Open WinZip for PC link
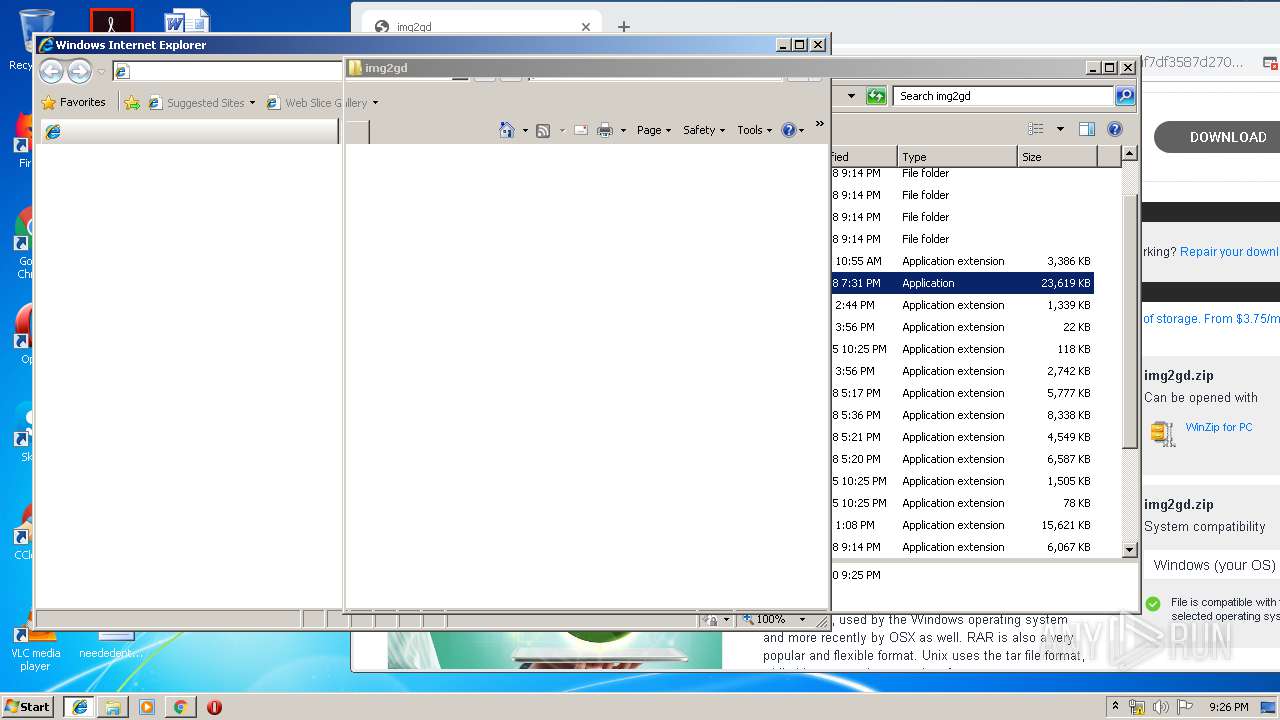Screen dimensions: 1280x720 (x=1219, y=427)
